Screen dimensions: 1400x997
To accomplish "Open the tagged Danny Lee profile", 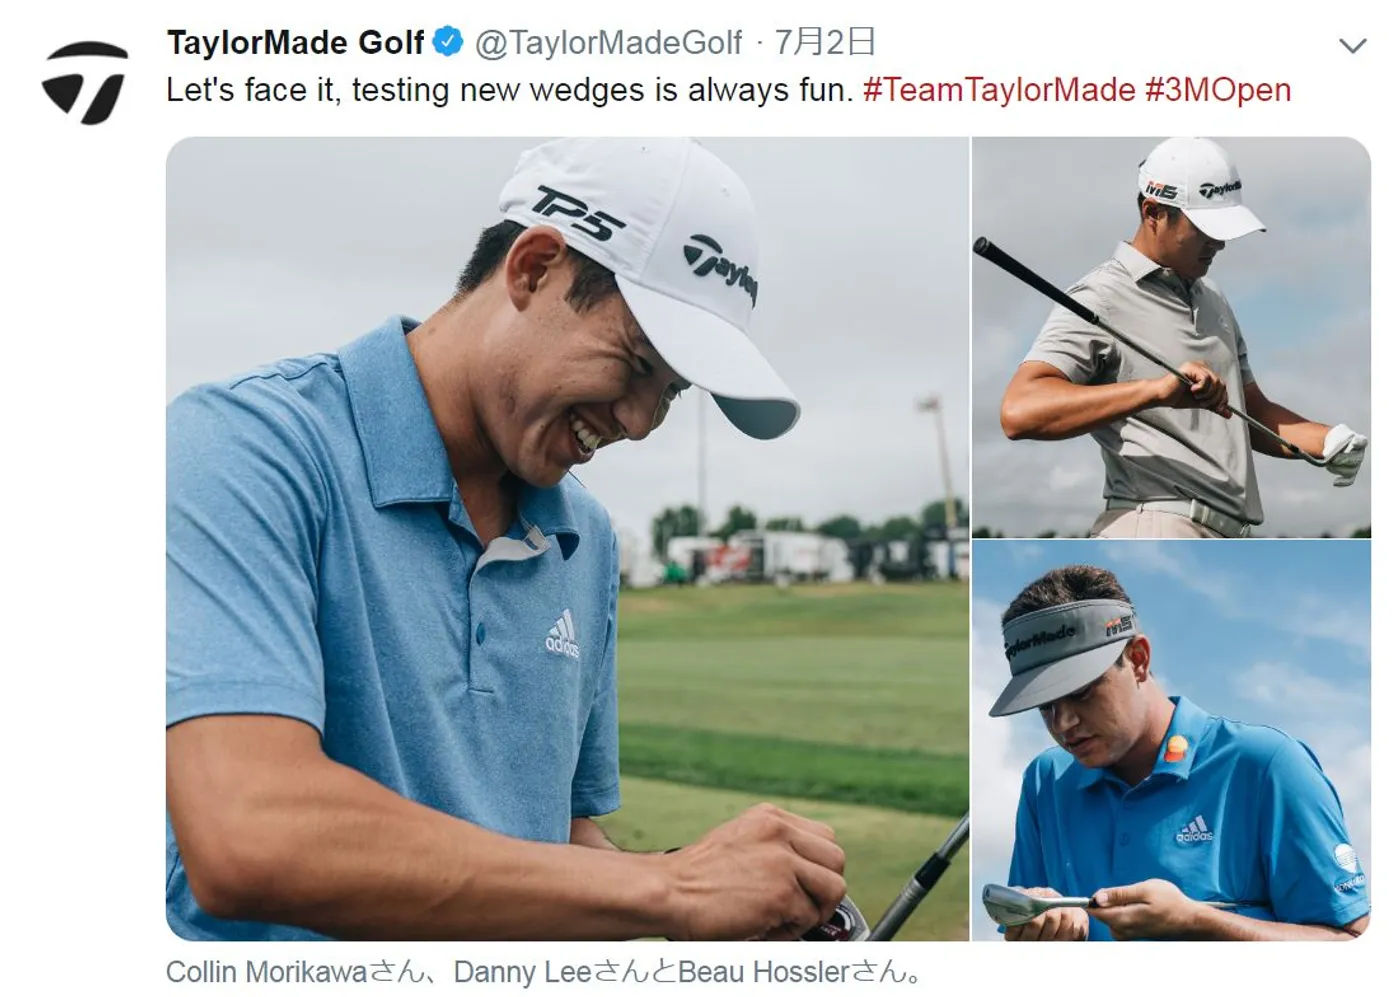I will (522, 972).
